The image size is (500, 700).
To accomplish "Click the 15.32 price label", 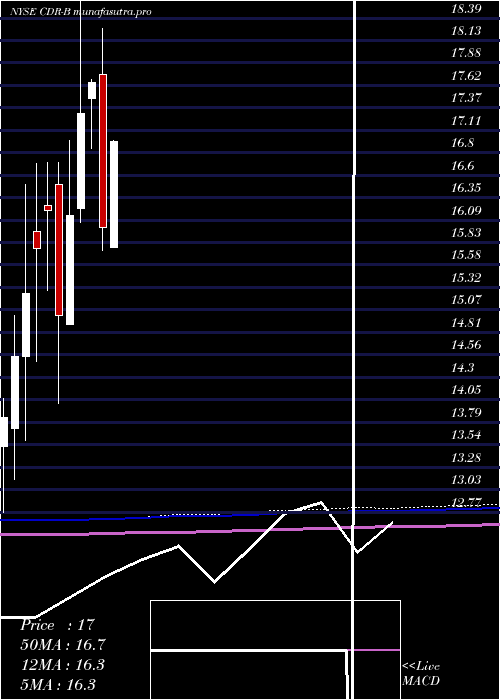I will tap(466, 277).
